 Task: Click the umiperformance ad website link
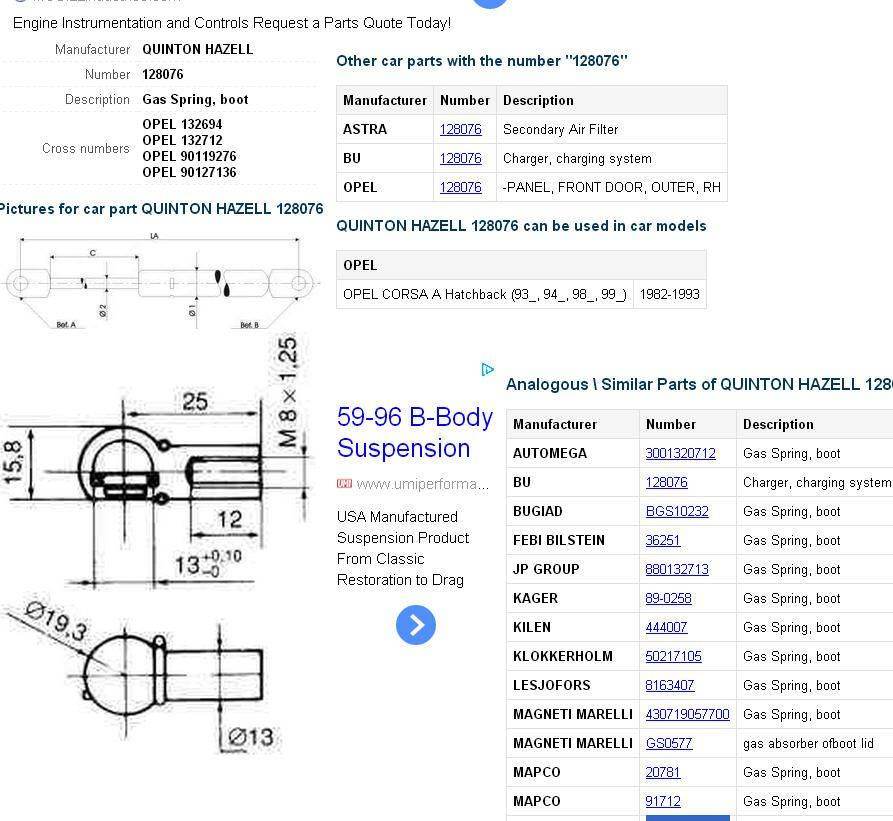[421, 484]
